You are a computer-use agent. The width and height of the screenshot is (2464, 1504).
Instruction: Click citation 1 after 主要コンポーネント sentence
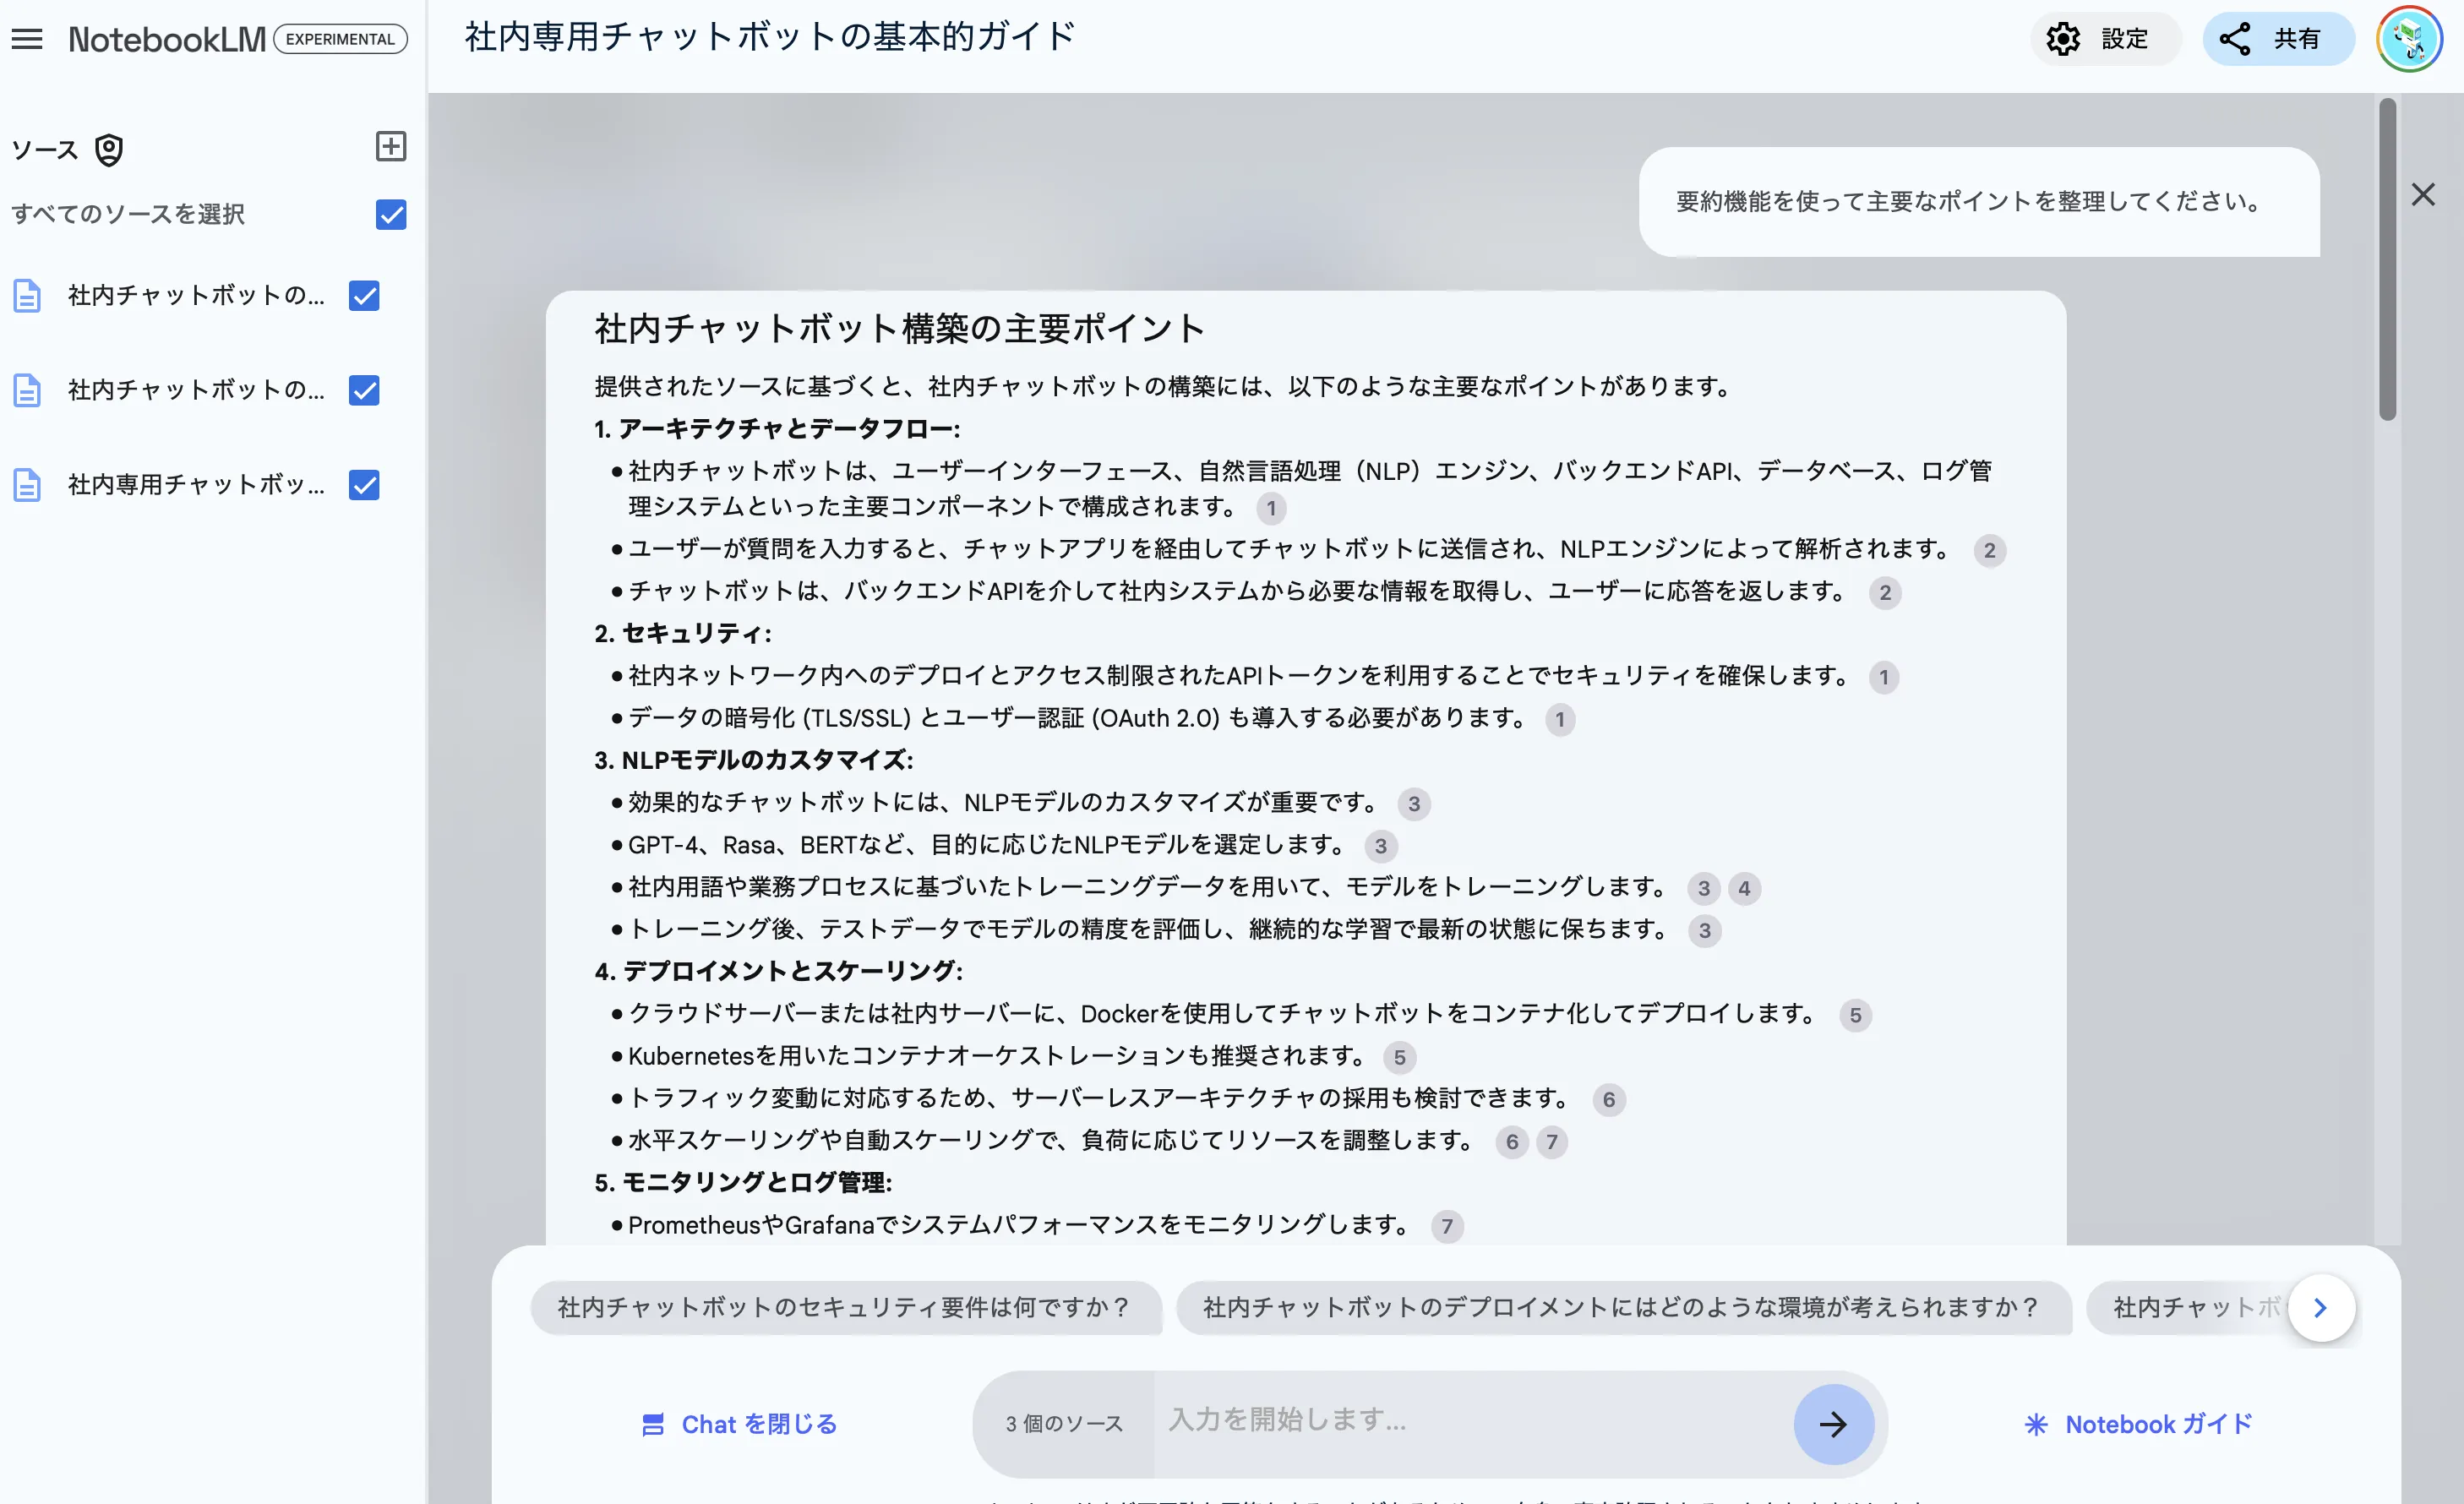point(1271,508)
